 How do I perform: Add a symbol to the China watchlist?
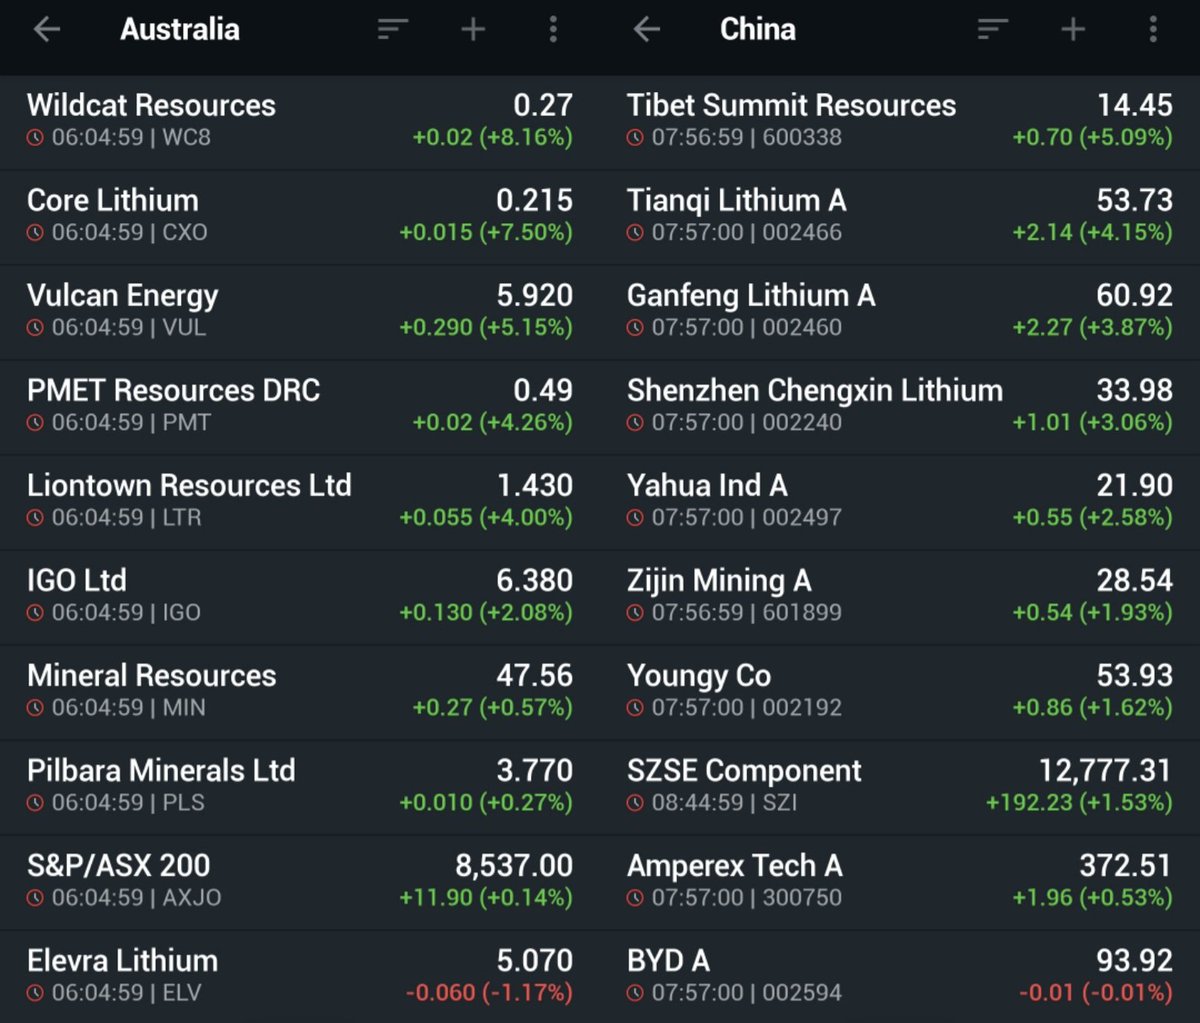click(x=1073, y=29)
